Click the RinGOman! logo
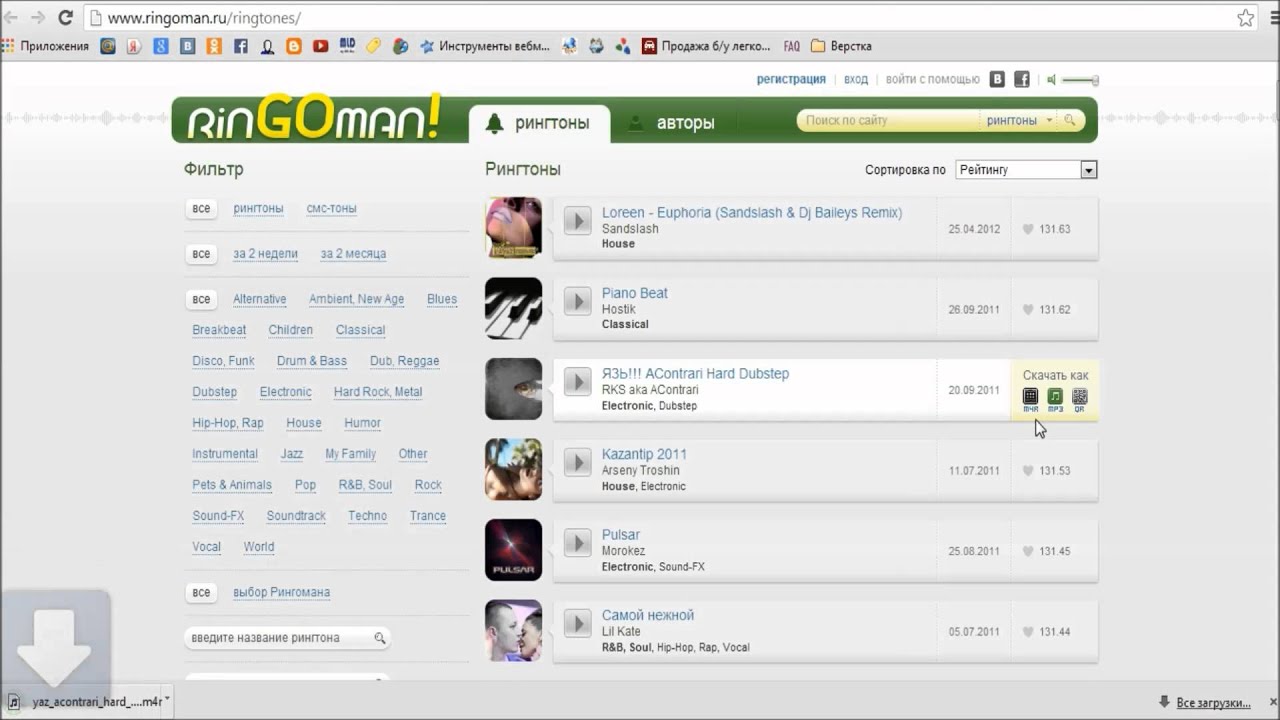Image resolution: width=1280 pixels, height=720 pixels. coord(313,120)
